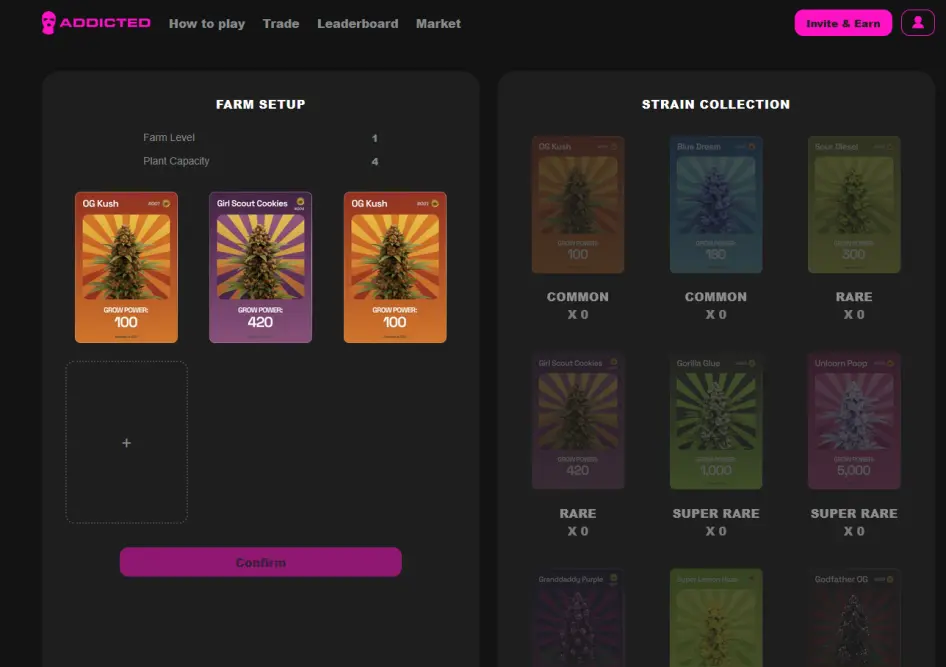Select the Super Lemon Haze strain card
This screenshot has height=667, width=946.
716,618
